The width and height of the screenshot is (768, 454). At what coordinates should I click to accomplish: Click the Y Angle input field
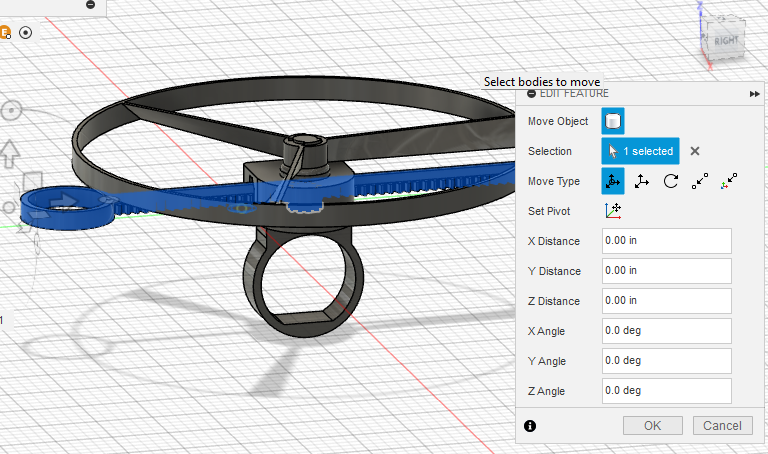[x=667, y=360]
